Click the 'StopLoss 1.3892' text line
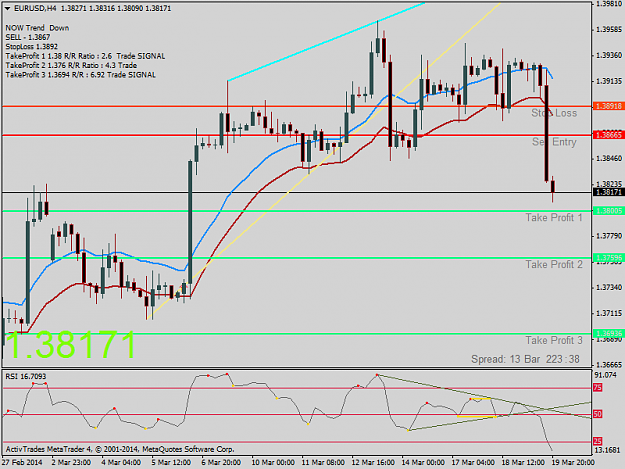This screenshot has height=469, width=625. pyautogui.click(x=31, y=47)
